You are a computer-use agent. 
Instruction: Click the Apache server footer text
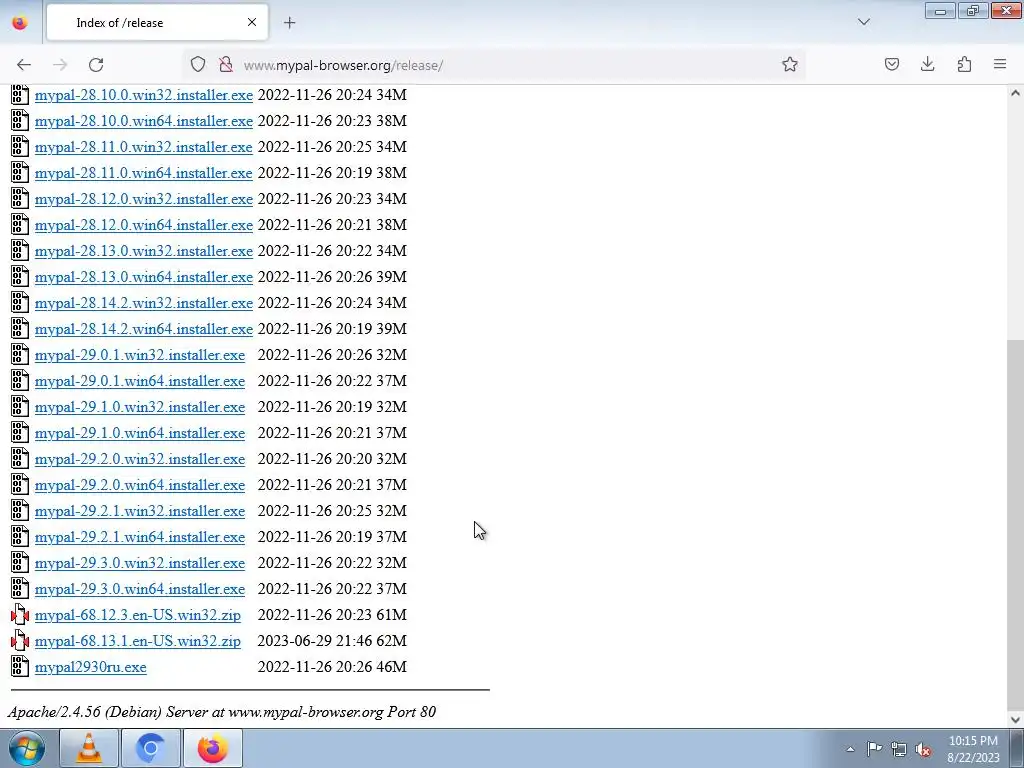[221, 712]
